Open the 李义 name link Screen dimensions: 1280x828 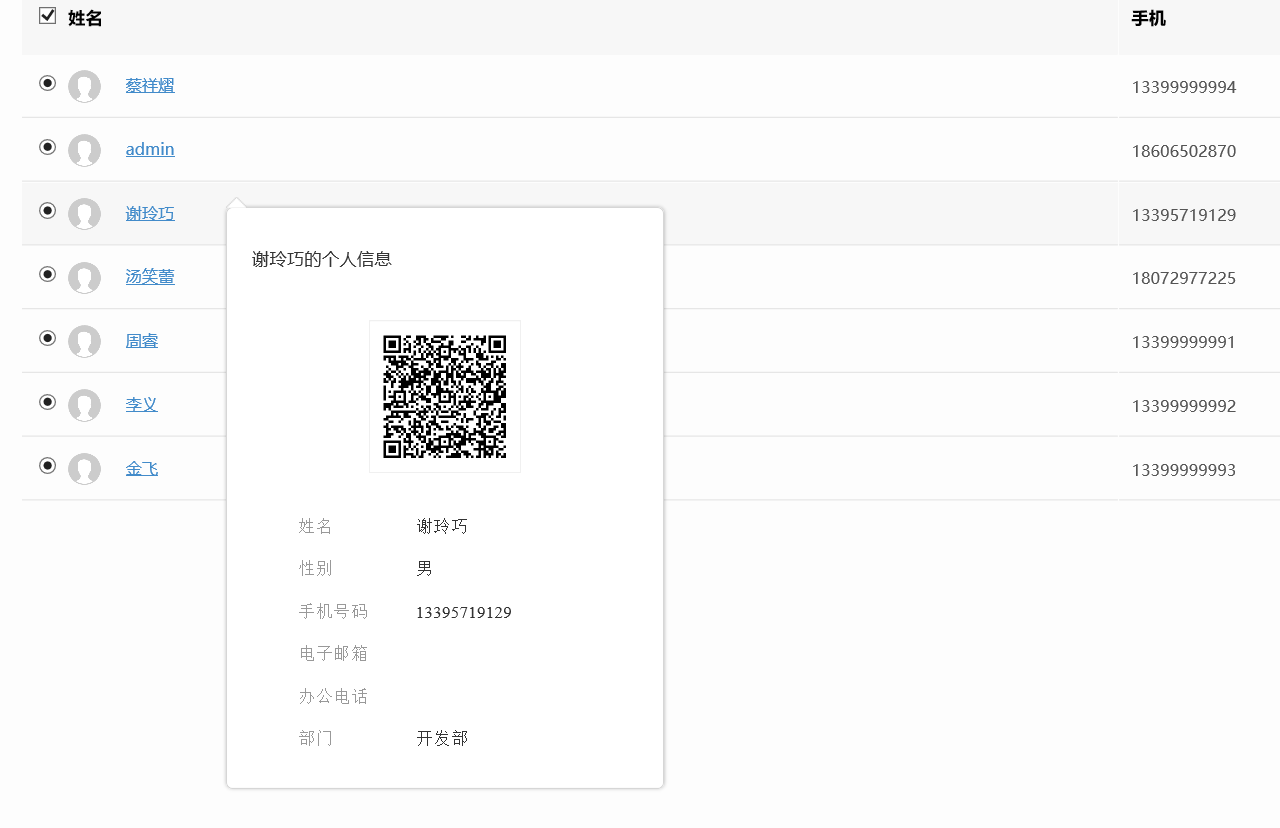click(141, 405)
